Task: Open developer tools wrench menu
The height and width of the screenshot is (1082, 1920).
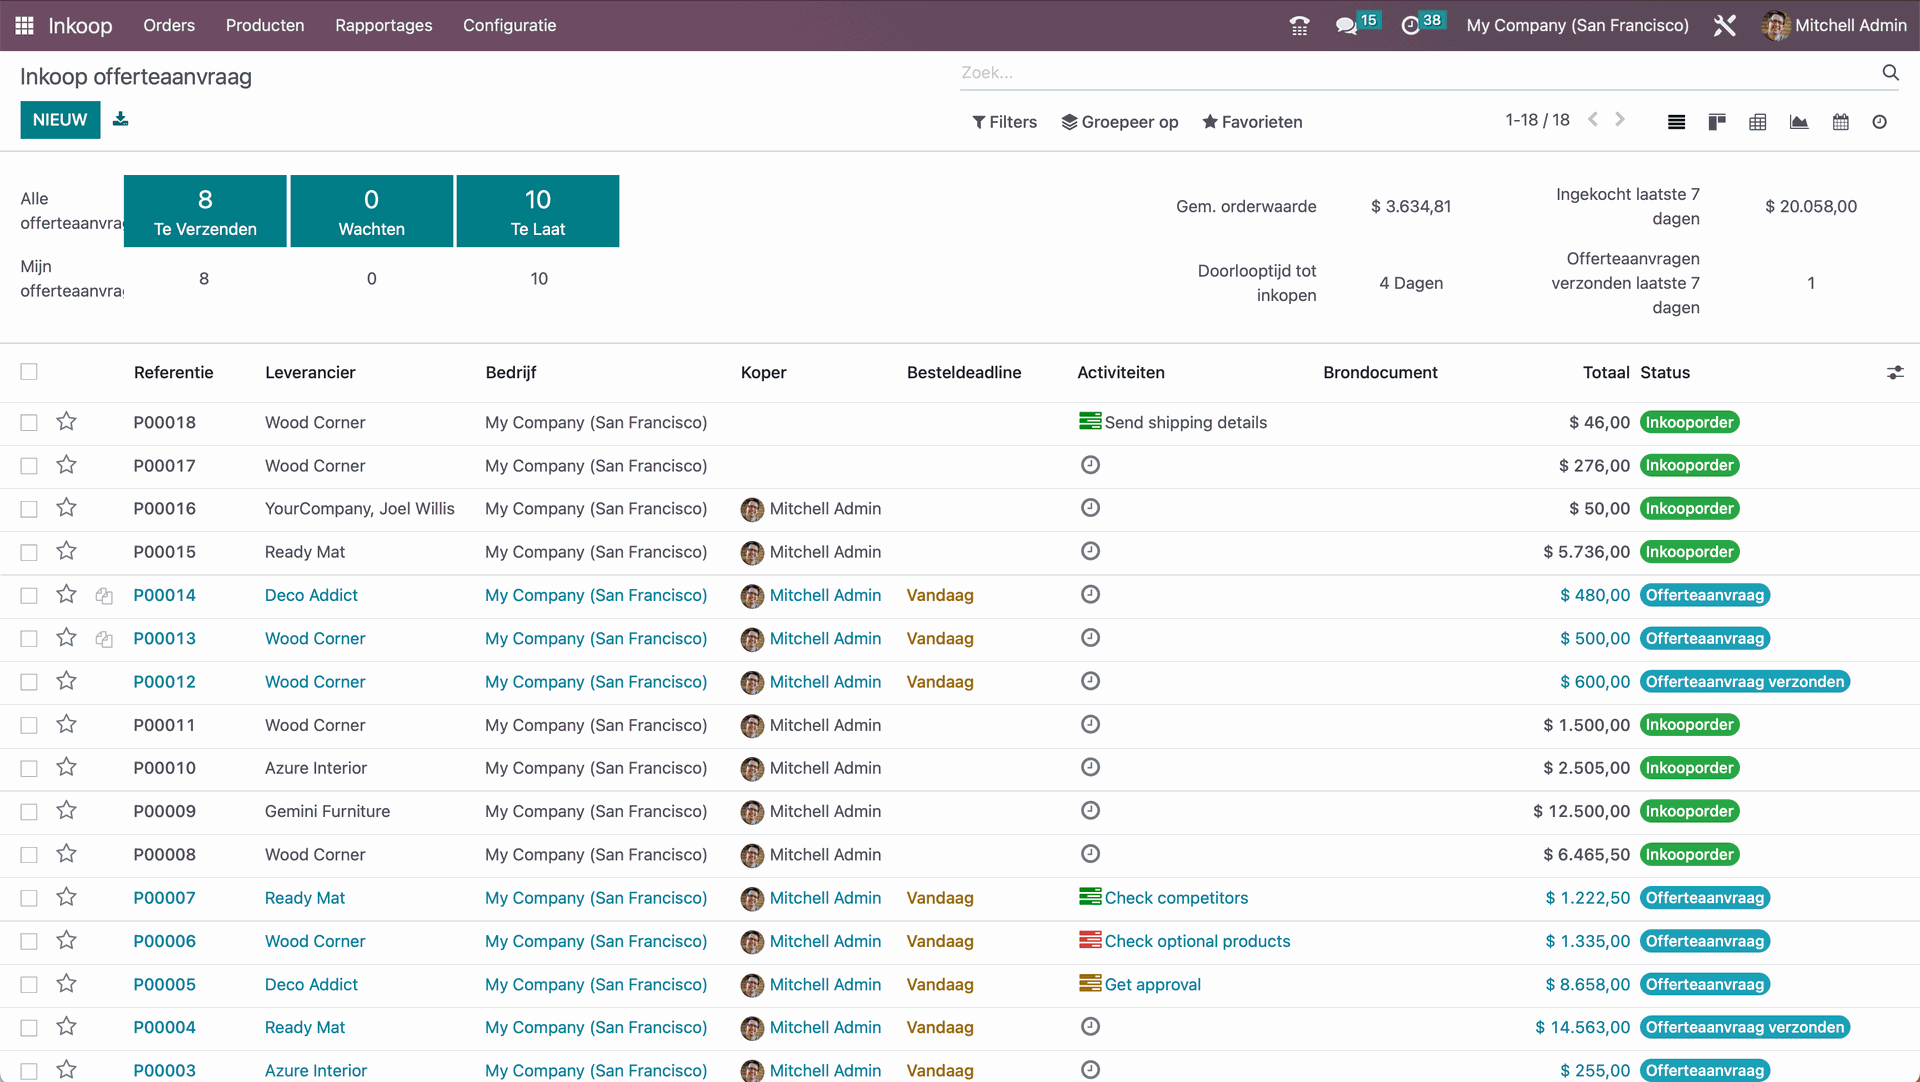Action: coord(1725,25)
